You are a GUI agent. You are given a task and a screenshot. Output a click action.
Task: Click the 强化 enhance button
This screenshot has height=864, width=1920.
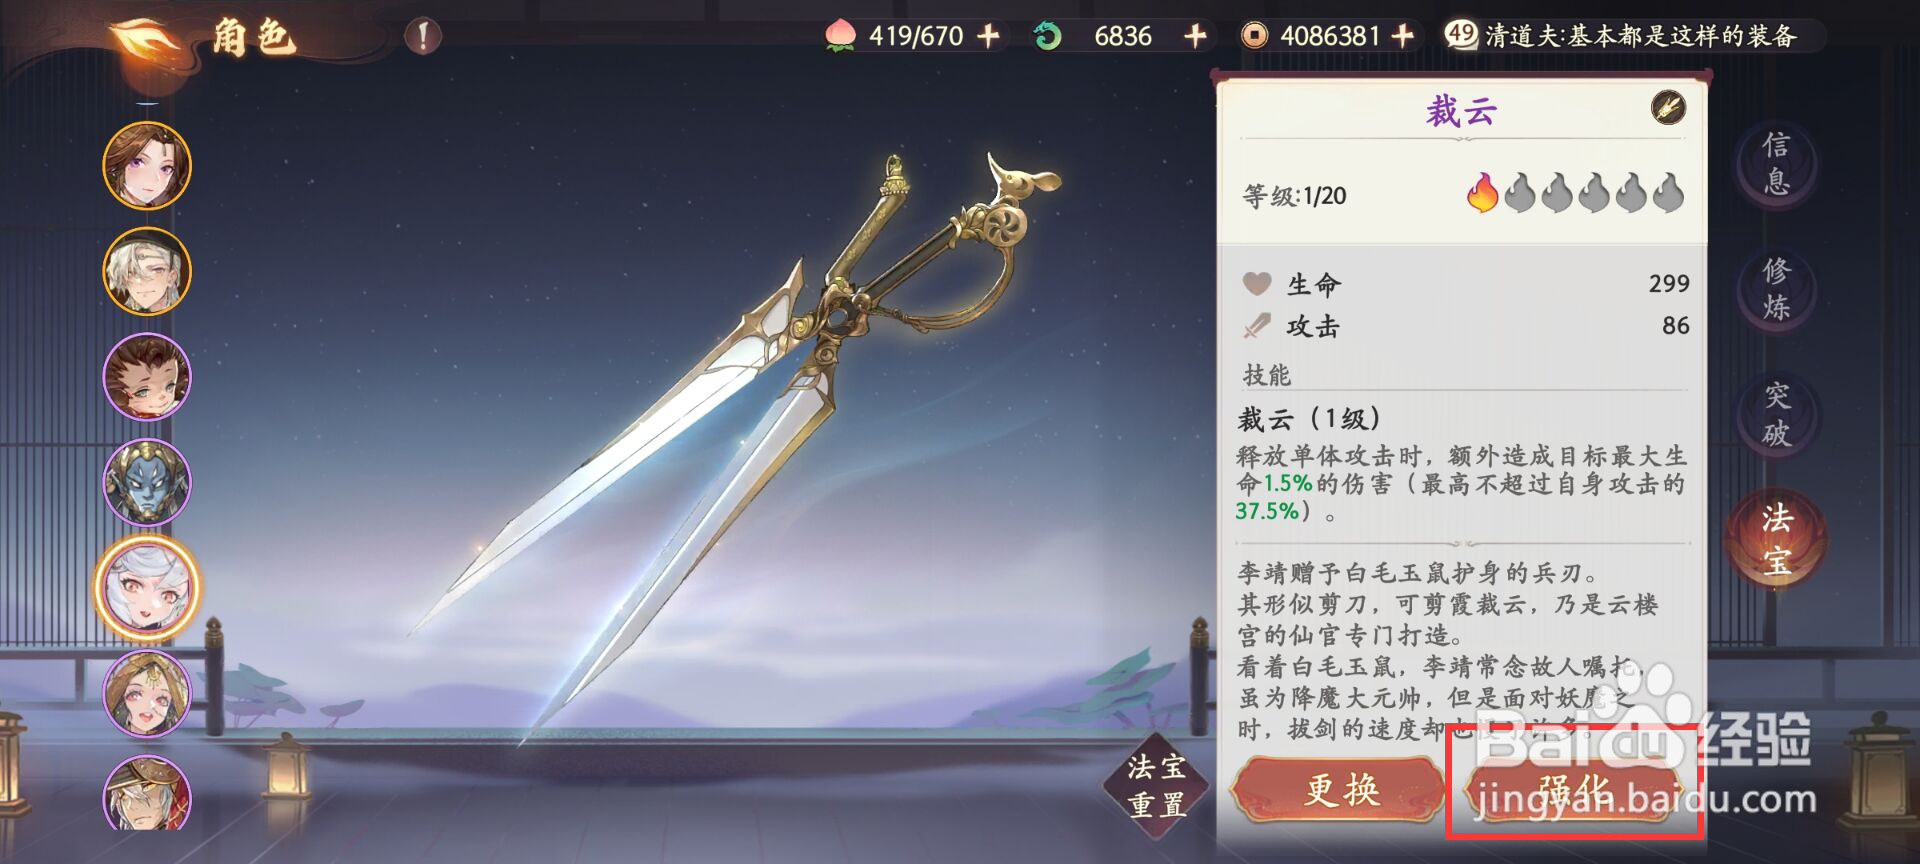point(1574,791)
